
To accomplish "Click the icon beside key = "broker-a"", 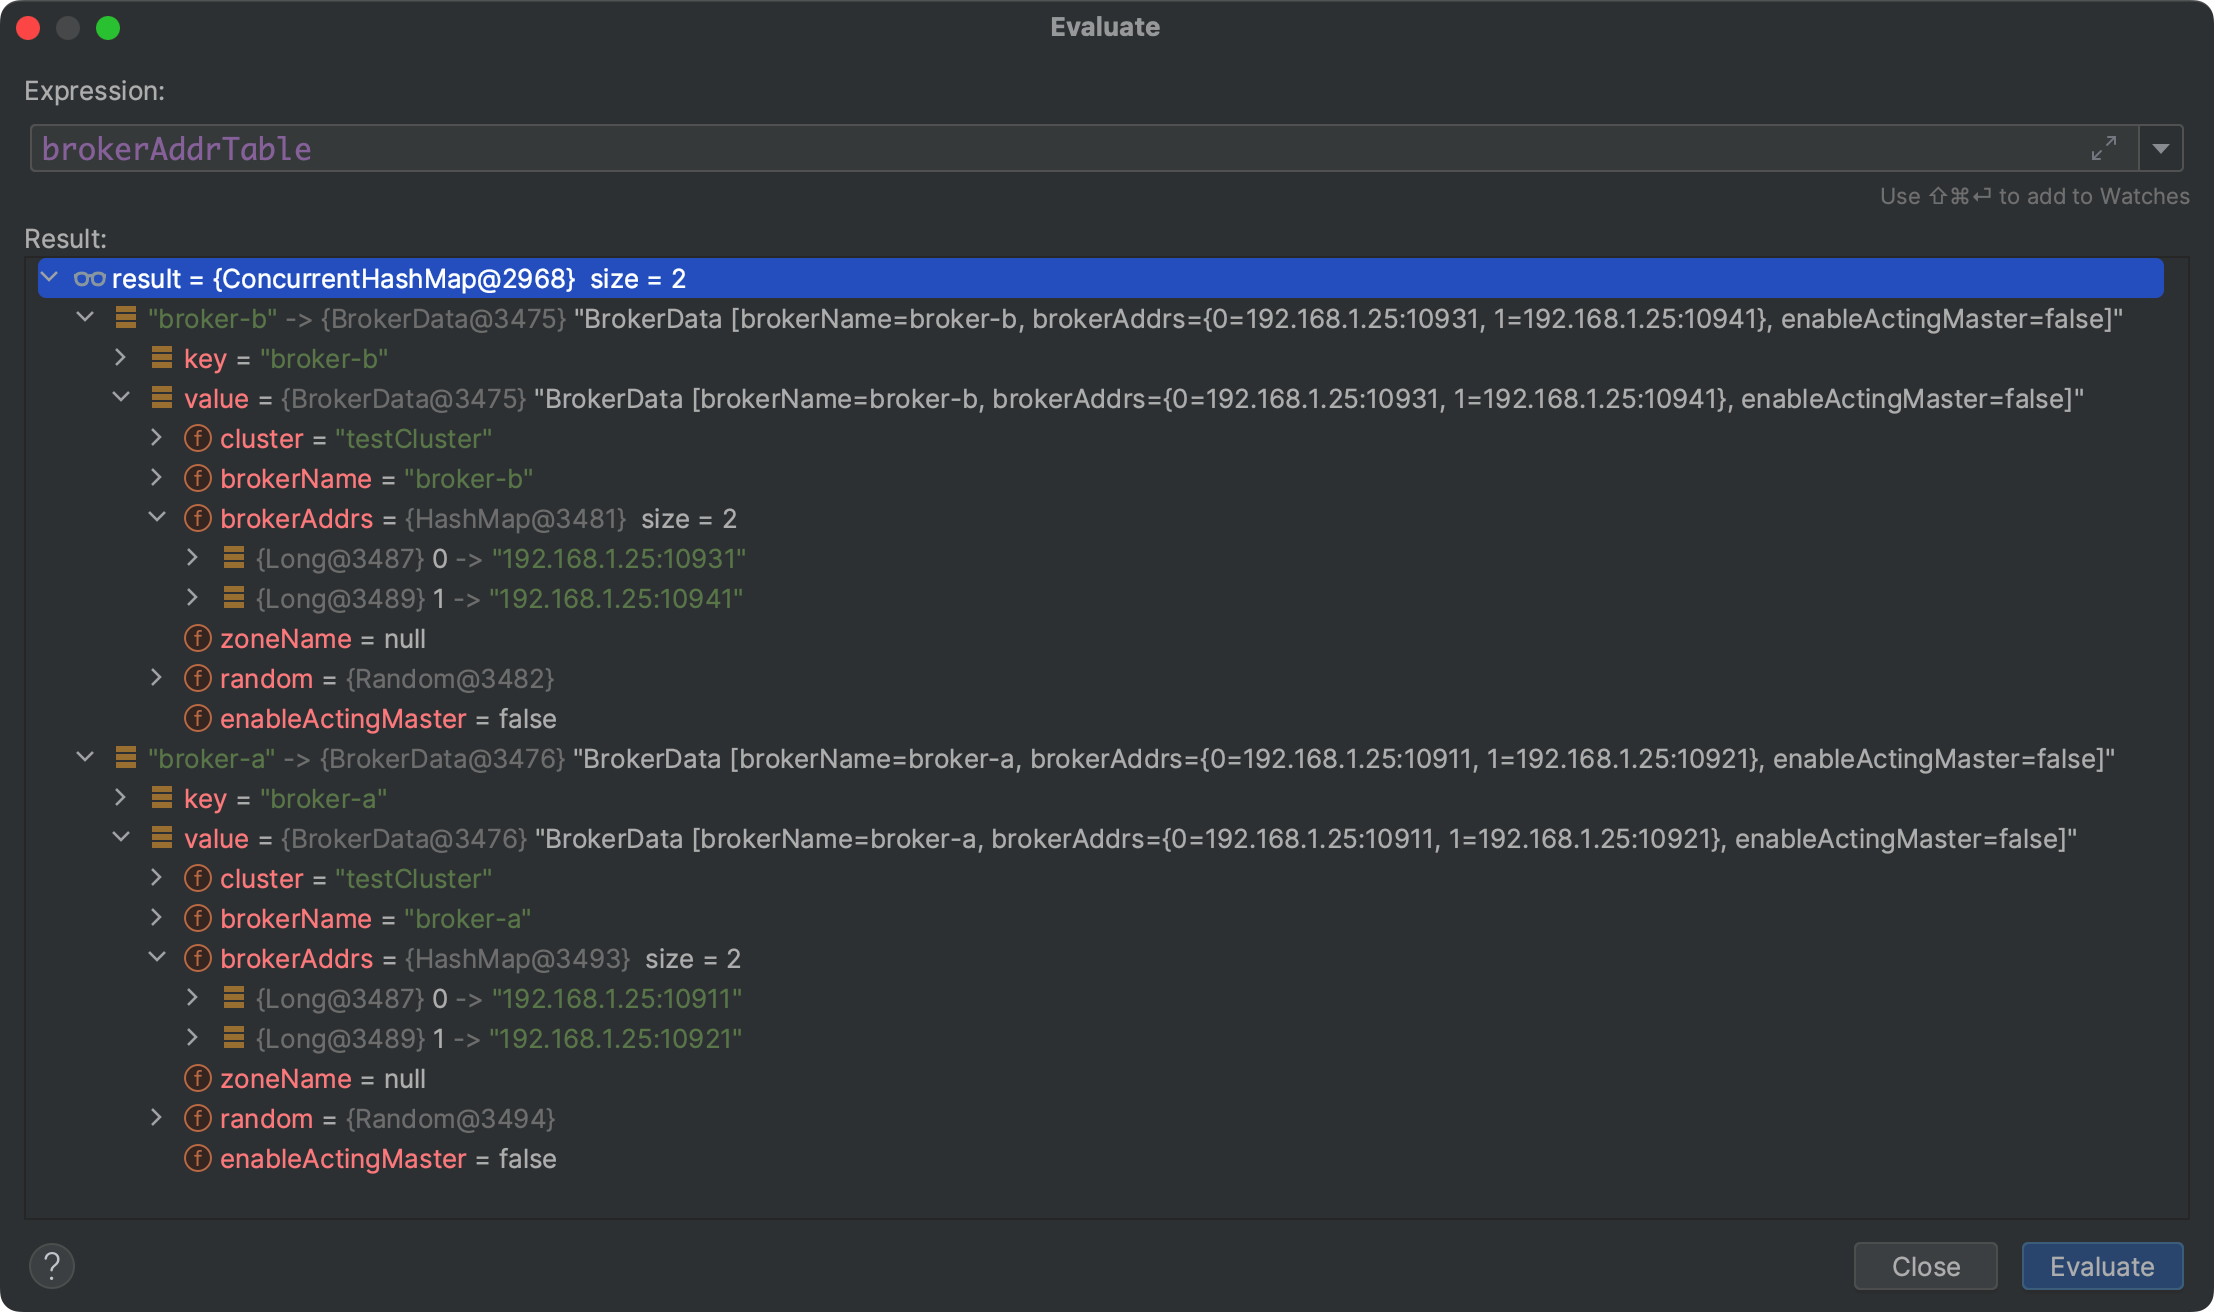I will click(x=162, y=798).
